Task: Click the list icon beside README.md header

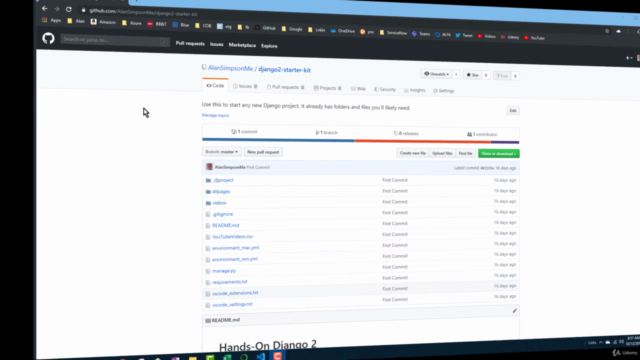Action: click(208, 321)
